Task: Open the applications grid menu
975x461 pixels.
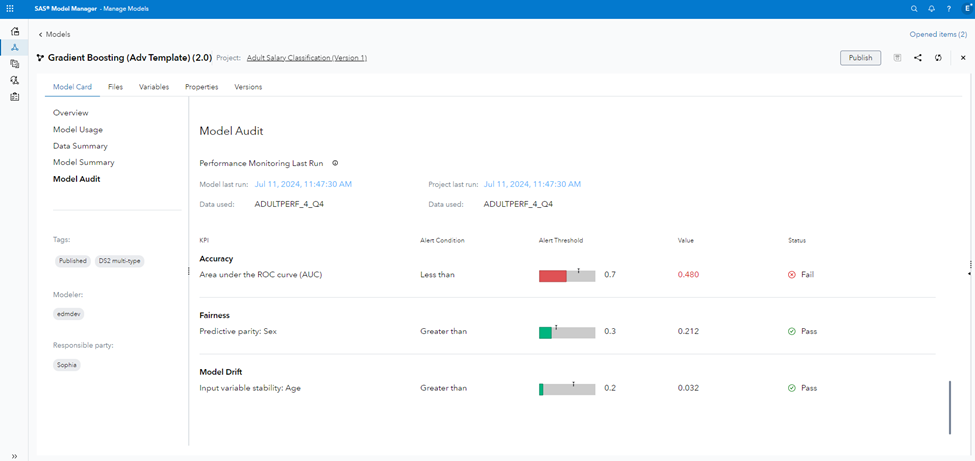Action: click(10, 8)
